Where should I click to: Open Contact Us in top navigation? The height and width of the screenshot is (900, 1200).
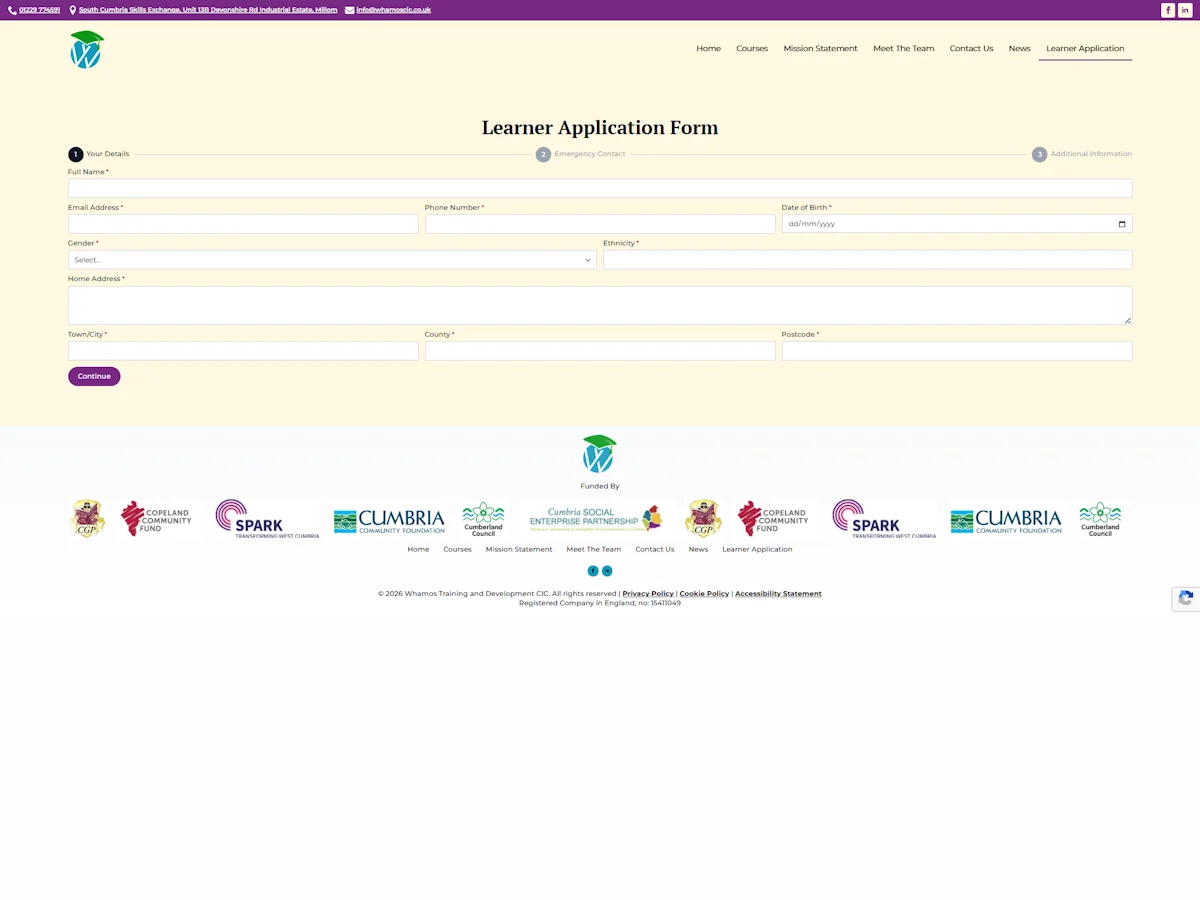[x=971, y=48]
